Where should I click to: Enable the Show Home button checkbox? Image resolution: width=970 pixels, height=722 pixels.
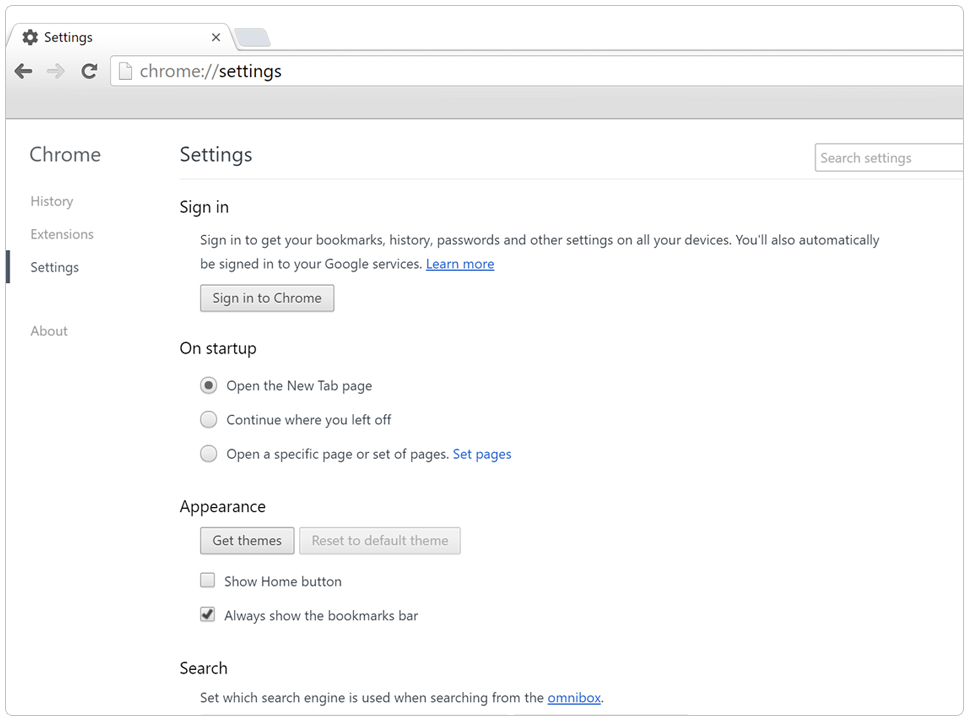[208, 581]
